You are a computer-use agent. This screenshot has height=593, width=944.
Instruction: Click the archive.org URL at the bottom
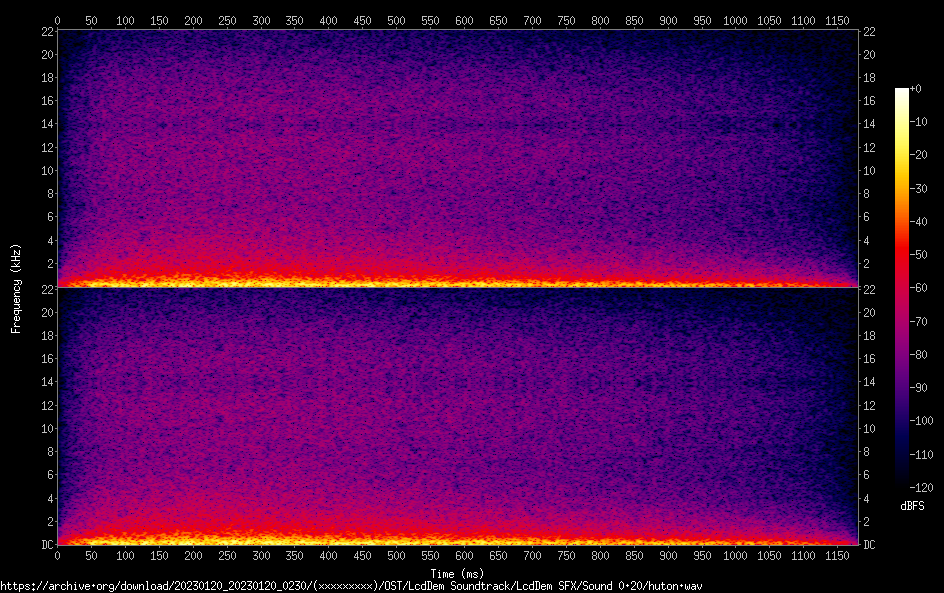(x=350, y=586)
